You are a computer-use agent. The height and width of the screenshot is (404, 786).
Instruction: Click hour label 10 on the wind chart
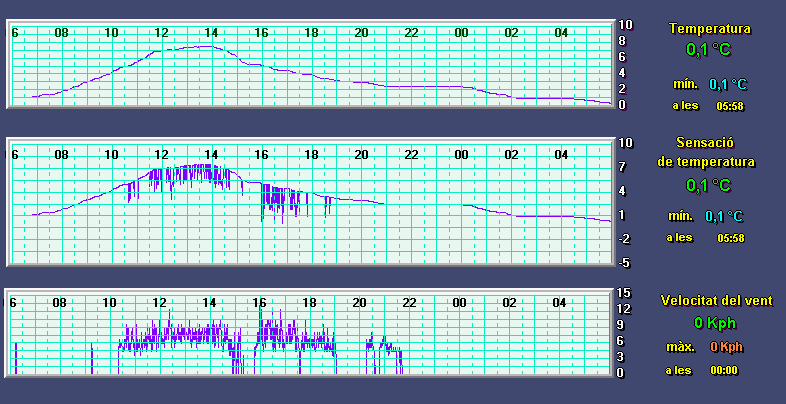point(109,303)
